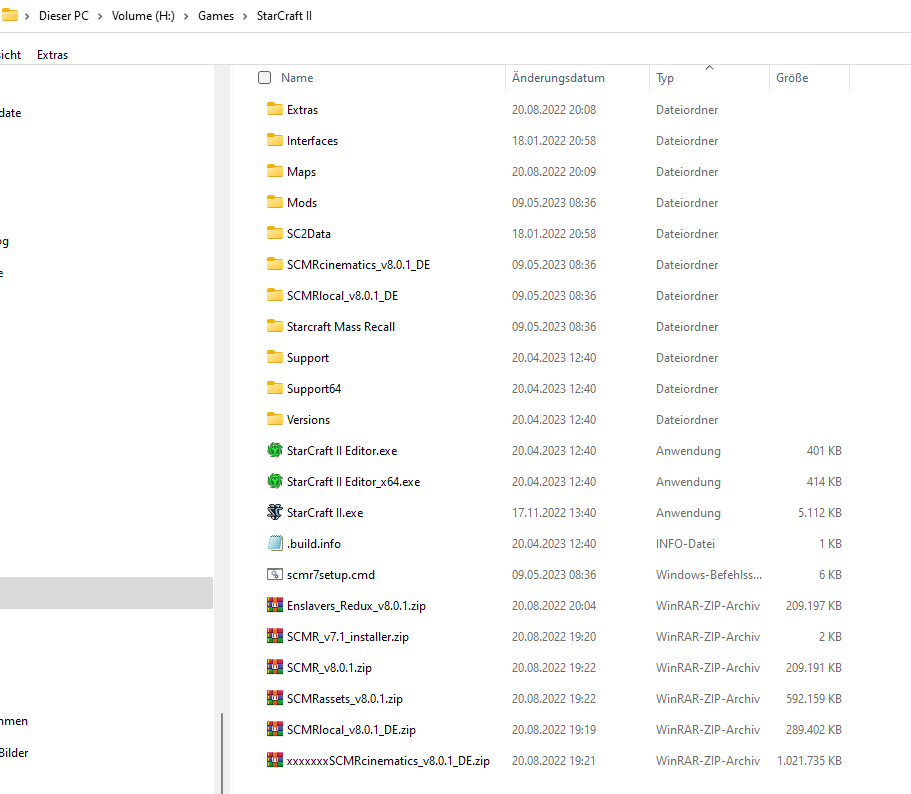Image resolution: width=911 pixels, height=794 pixels.
Task: Open the Starcraft Mass Recall folder icon
Action: click(x=274, y=326)
